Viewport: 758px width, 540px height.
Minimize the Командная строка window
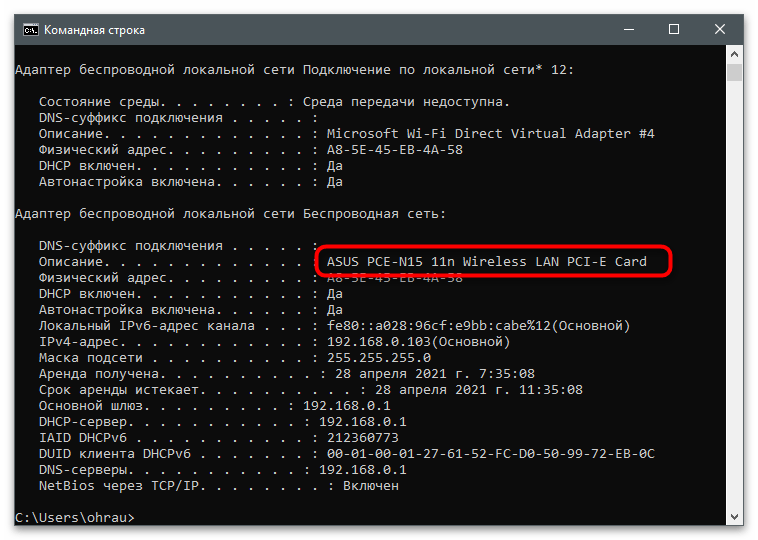(x=629, y=30)
